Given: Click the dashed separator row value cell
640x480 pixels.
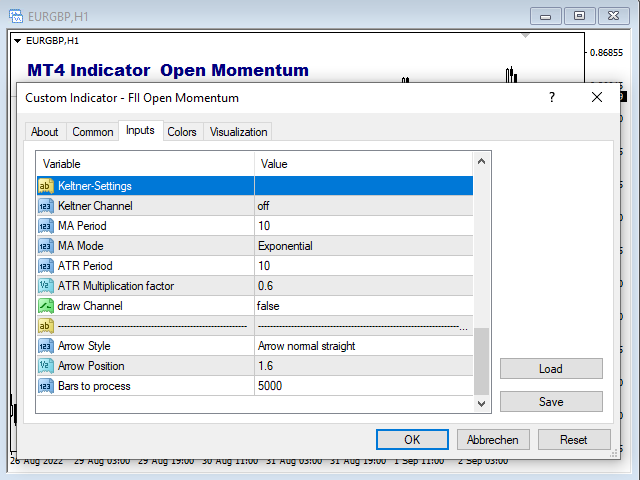Looking at the screenshot, I should tap(363, 326).
